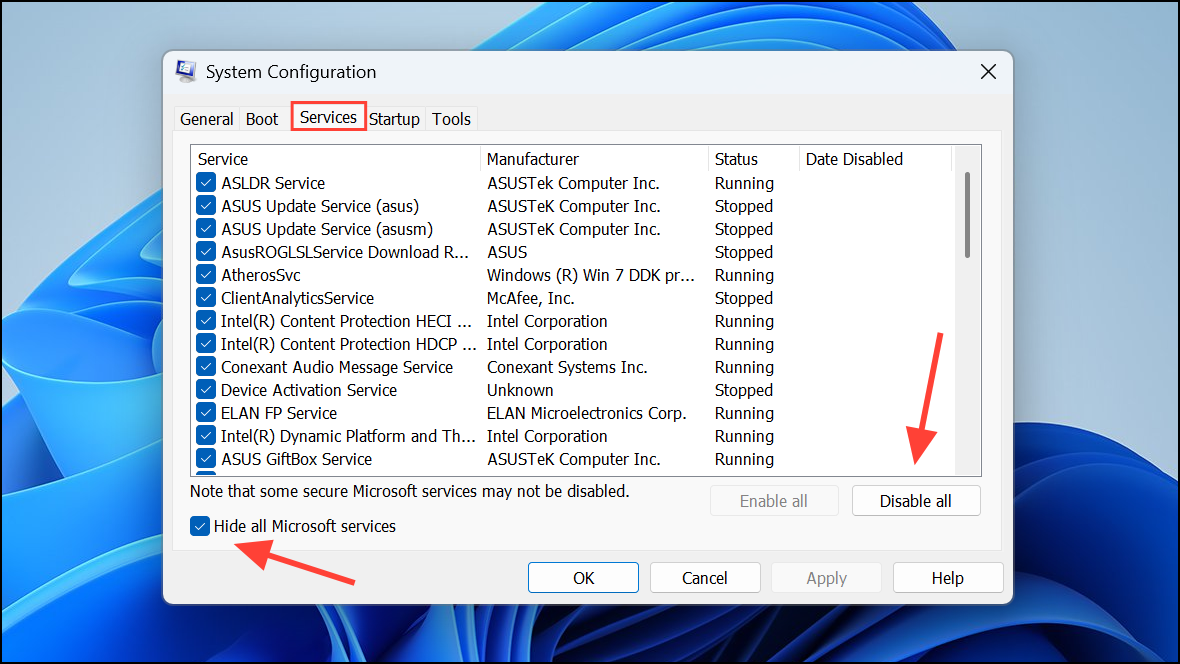Switch to the General tab
Image resolution: width=1180 pixels, height=664 pixels.
pos(206,119)
